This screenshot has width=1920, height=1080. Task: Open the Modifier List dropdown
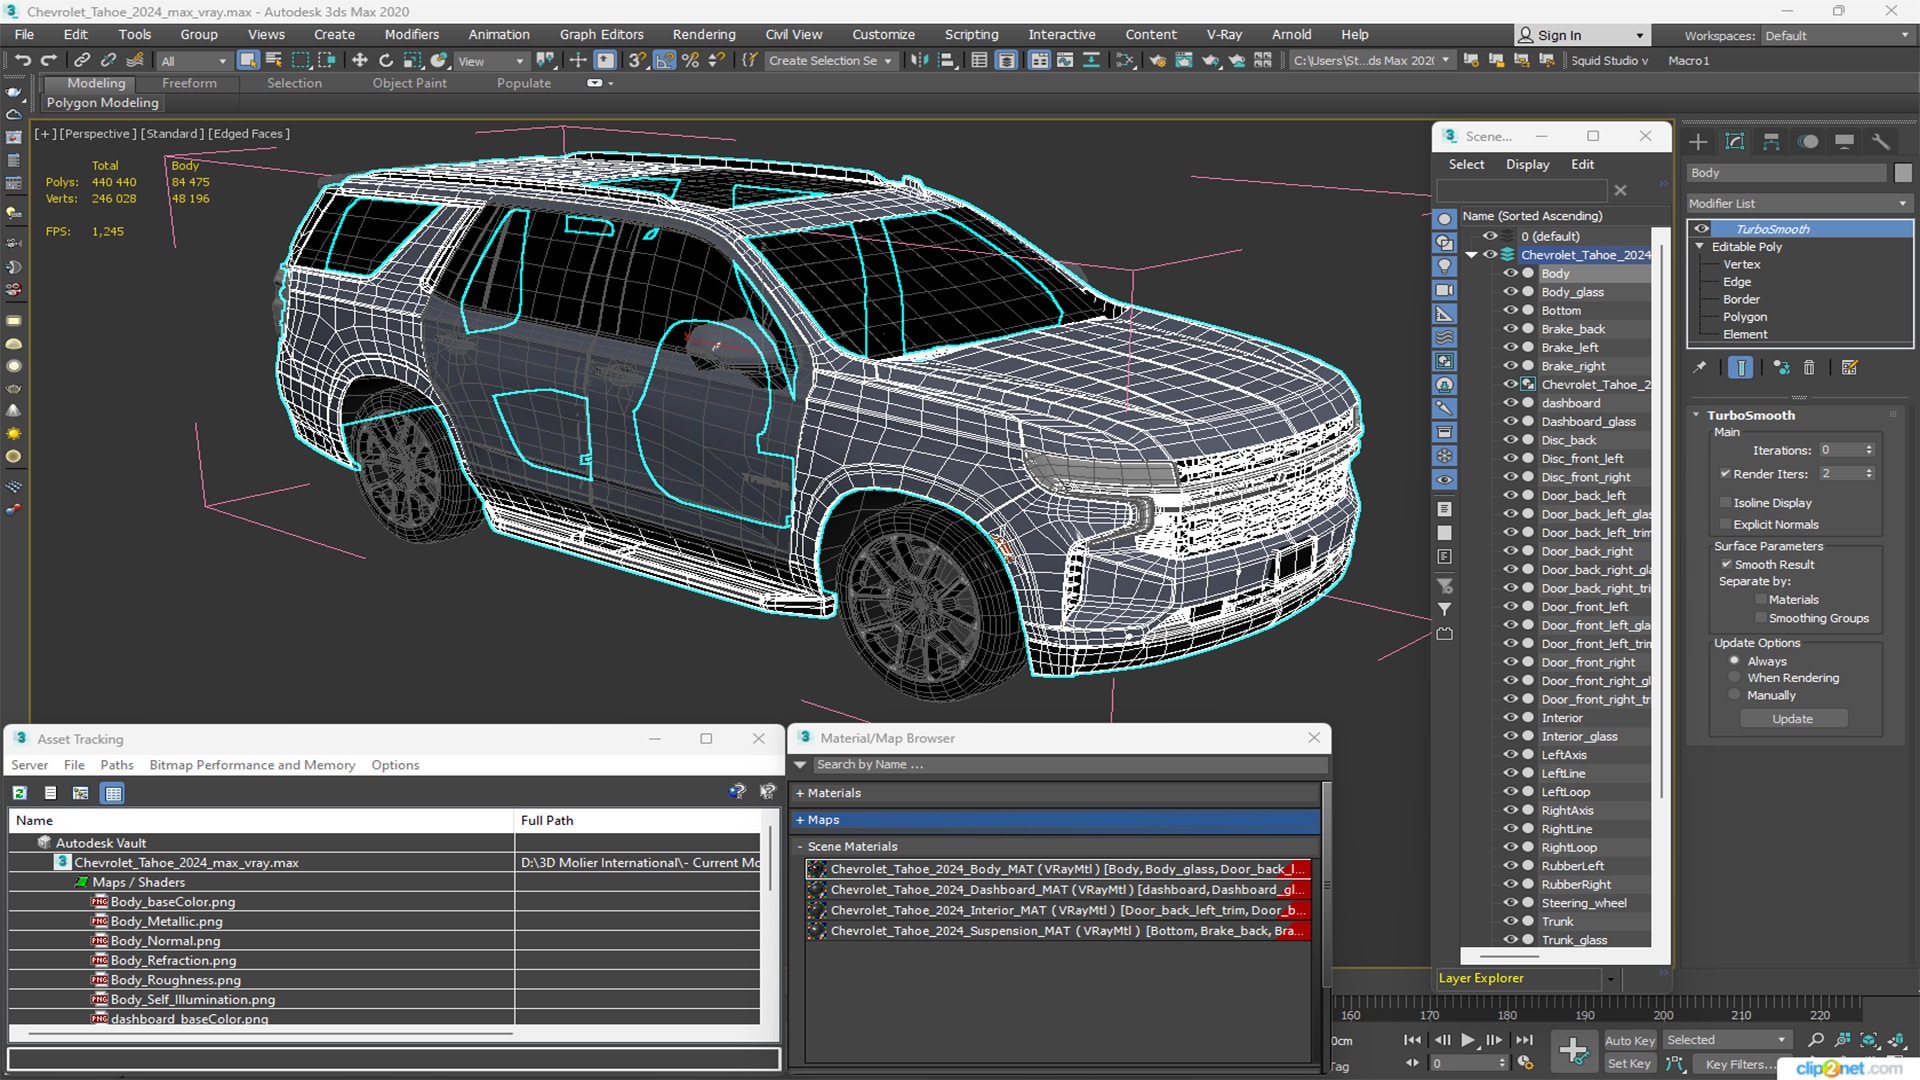(1799, 203)
